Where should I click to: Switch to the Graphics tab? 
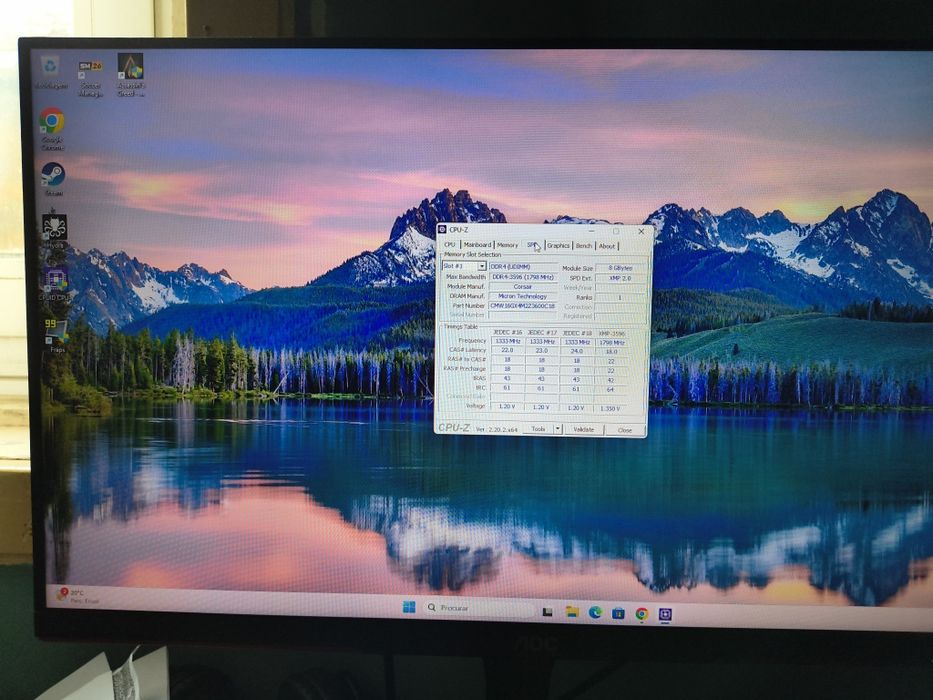pyautogui.click(x=558, y=245)
